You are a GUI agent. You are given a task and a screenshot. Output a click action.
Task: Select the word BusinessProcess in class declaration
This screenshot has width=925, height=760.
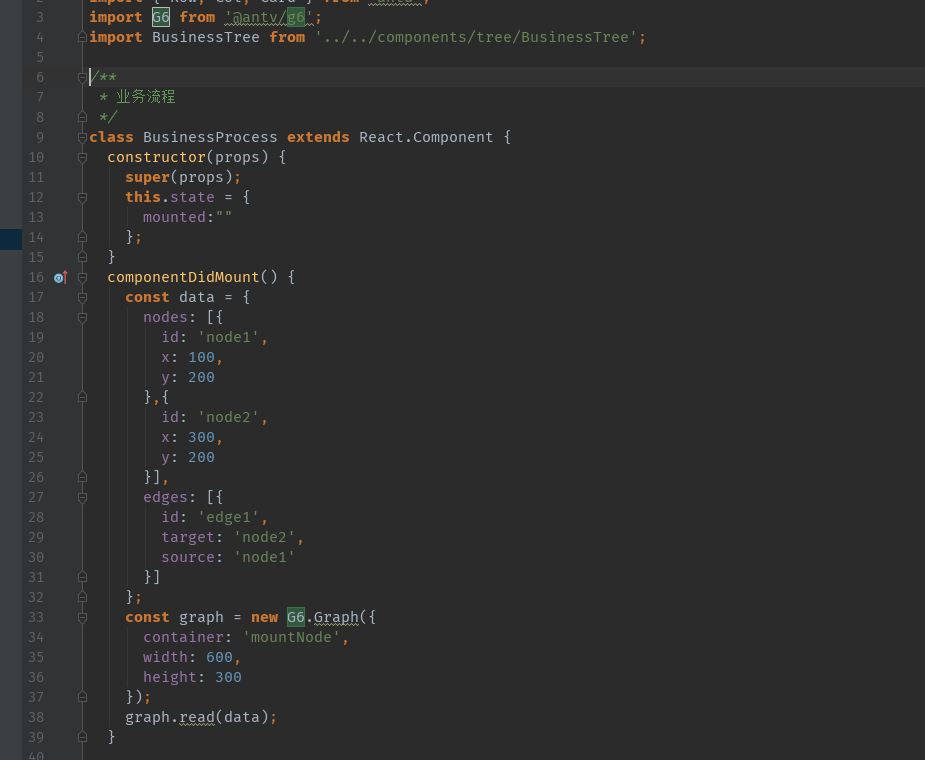210,137
